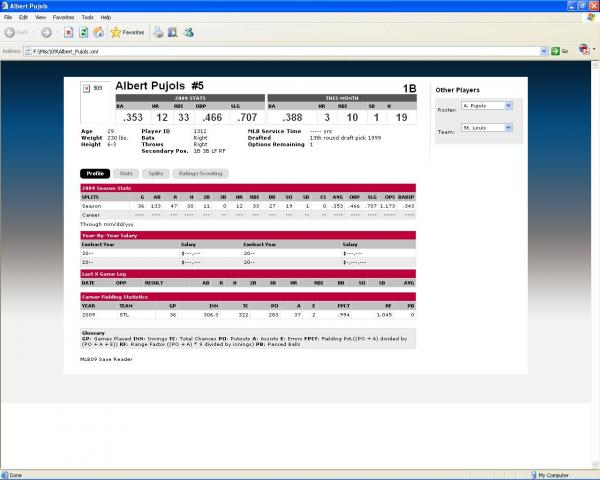Open the Edit menu
The image size is (600, 480).
point(23,17)
